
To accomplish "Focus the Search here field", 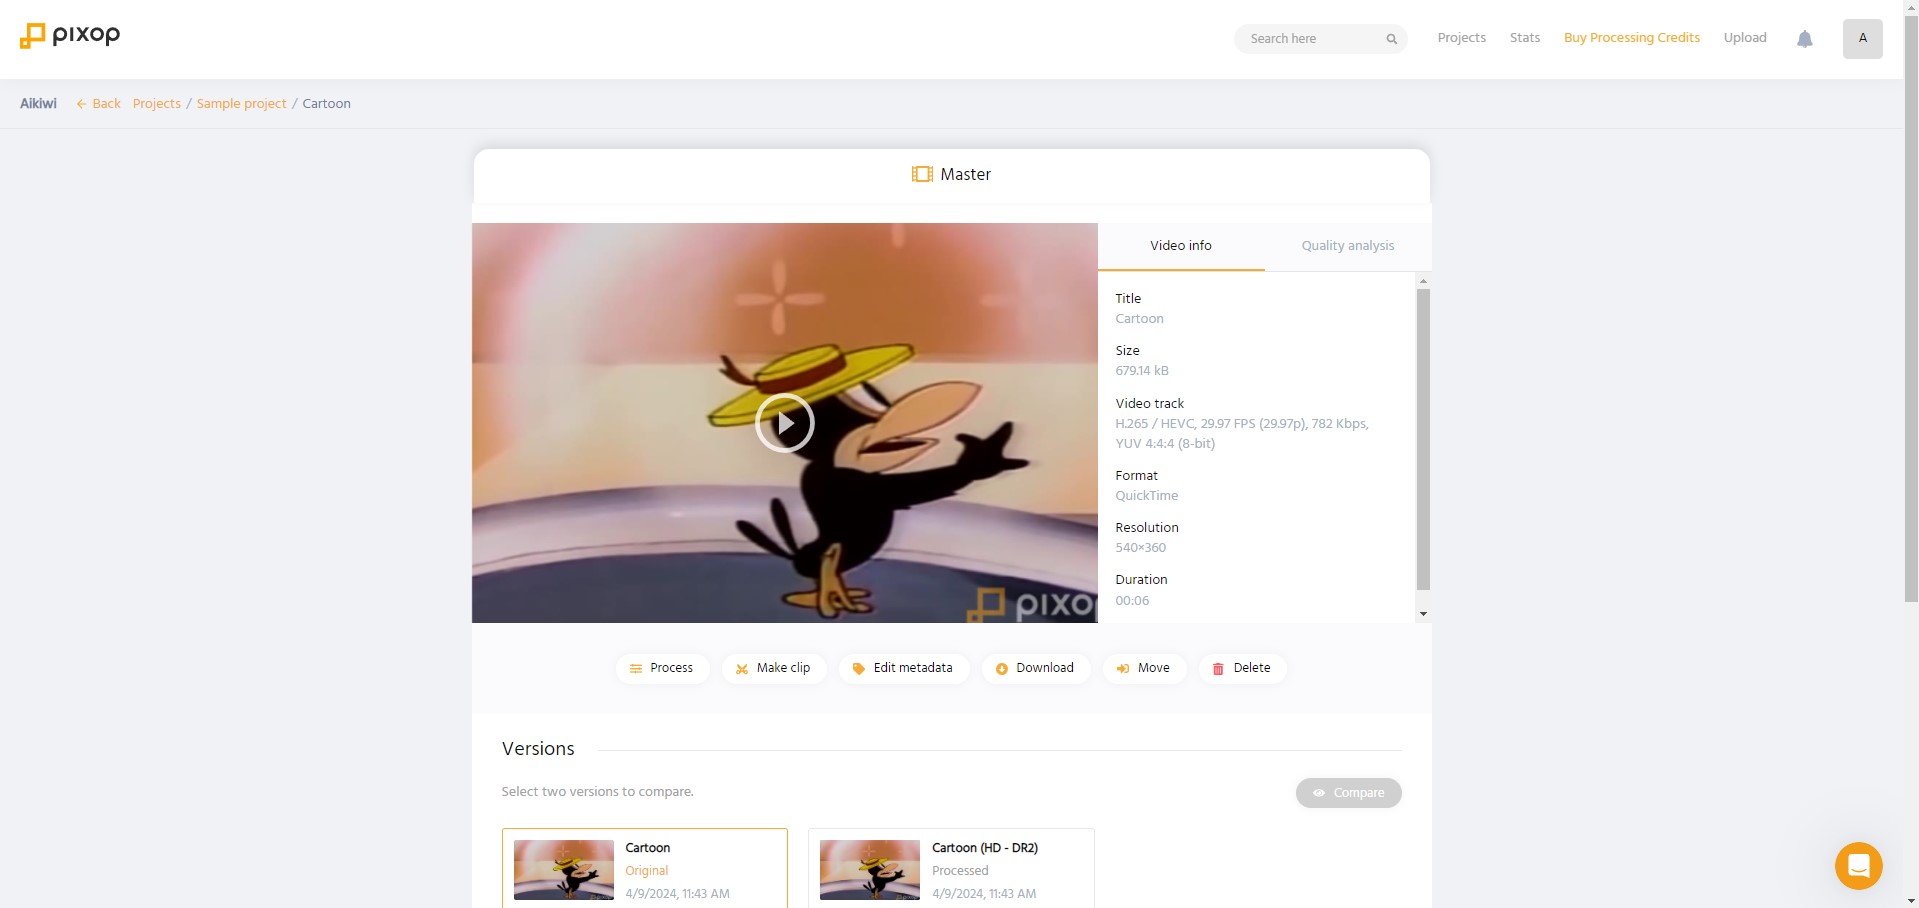I will click(1320, 39).
